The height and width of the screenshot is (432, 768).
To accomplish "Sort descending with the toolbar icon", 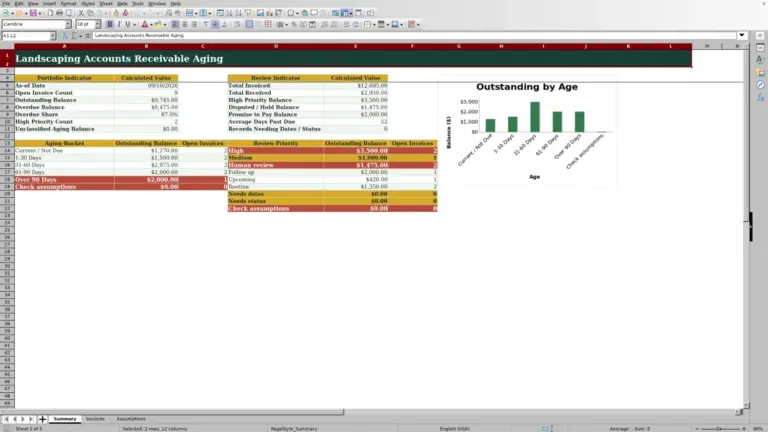I will (x=239, y=13).
